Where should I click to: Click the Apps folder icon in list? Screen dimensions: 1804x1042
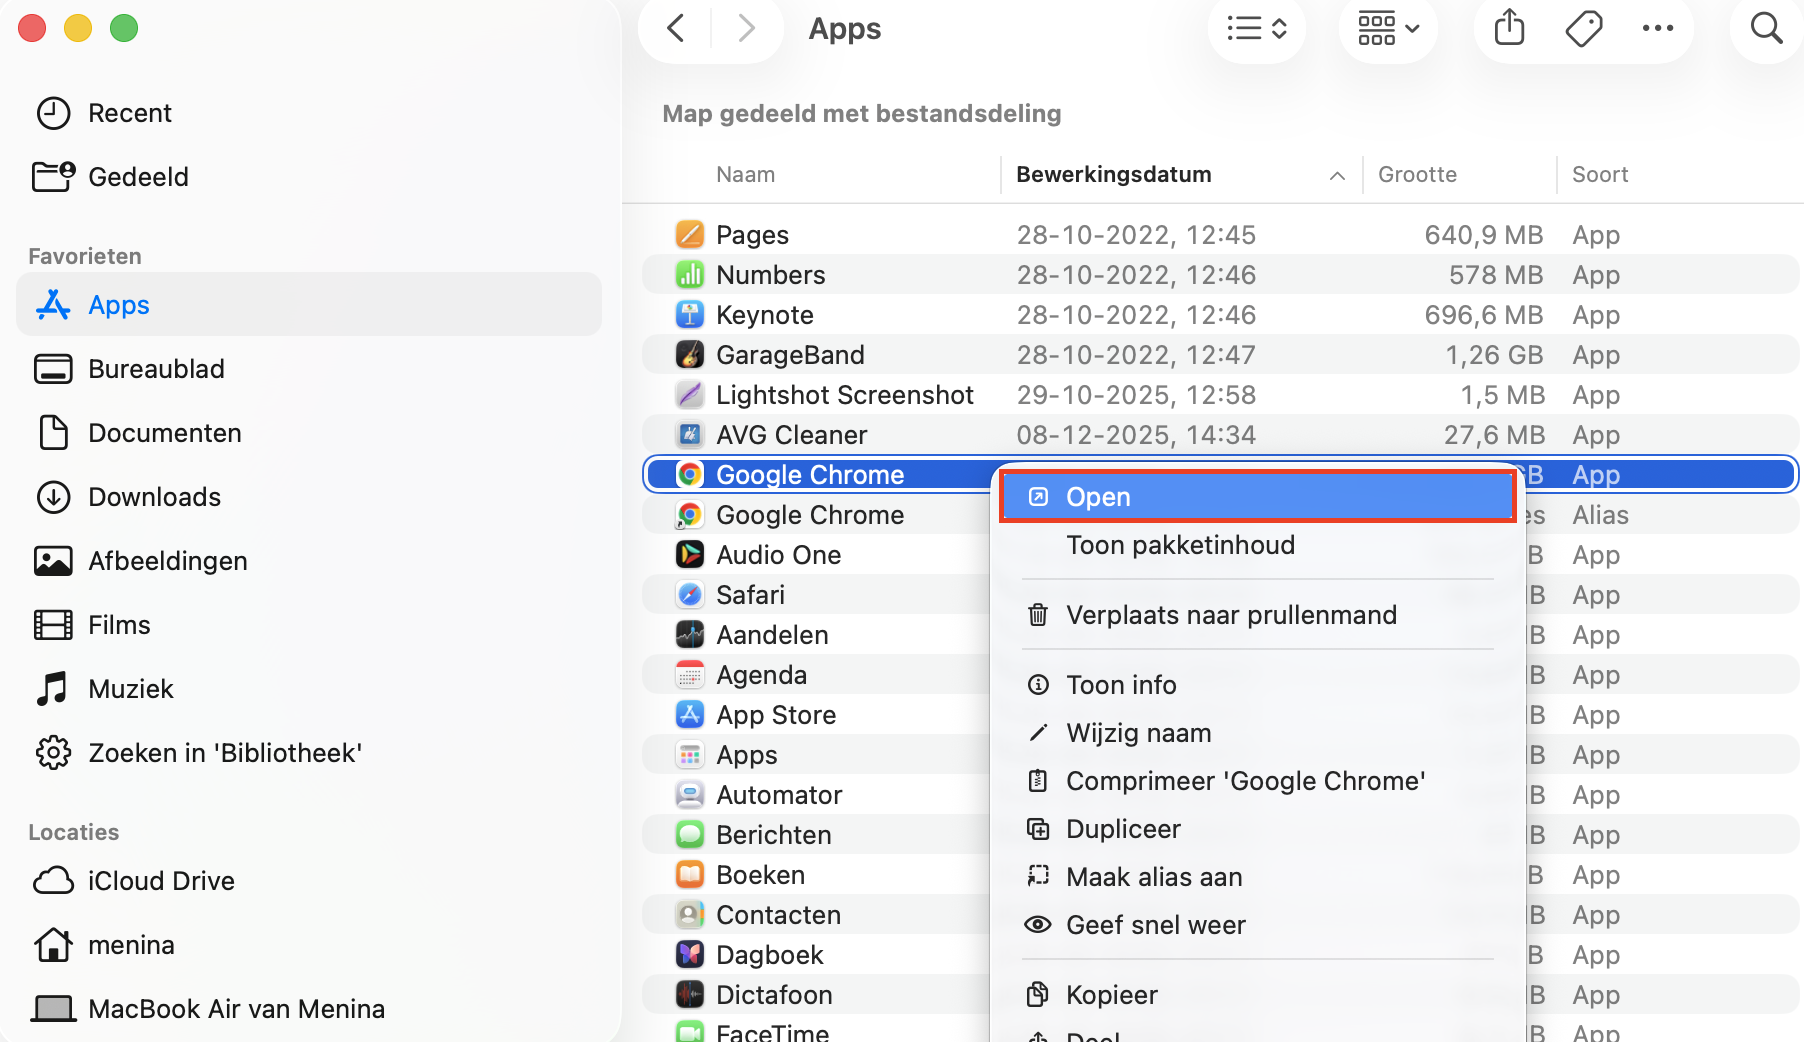pyautogui.click(x=690, y=754)
